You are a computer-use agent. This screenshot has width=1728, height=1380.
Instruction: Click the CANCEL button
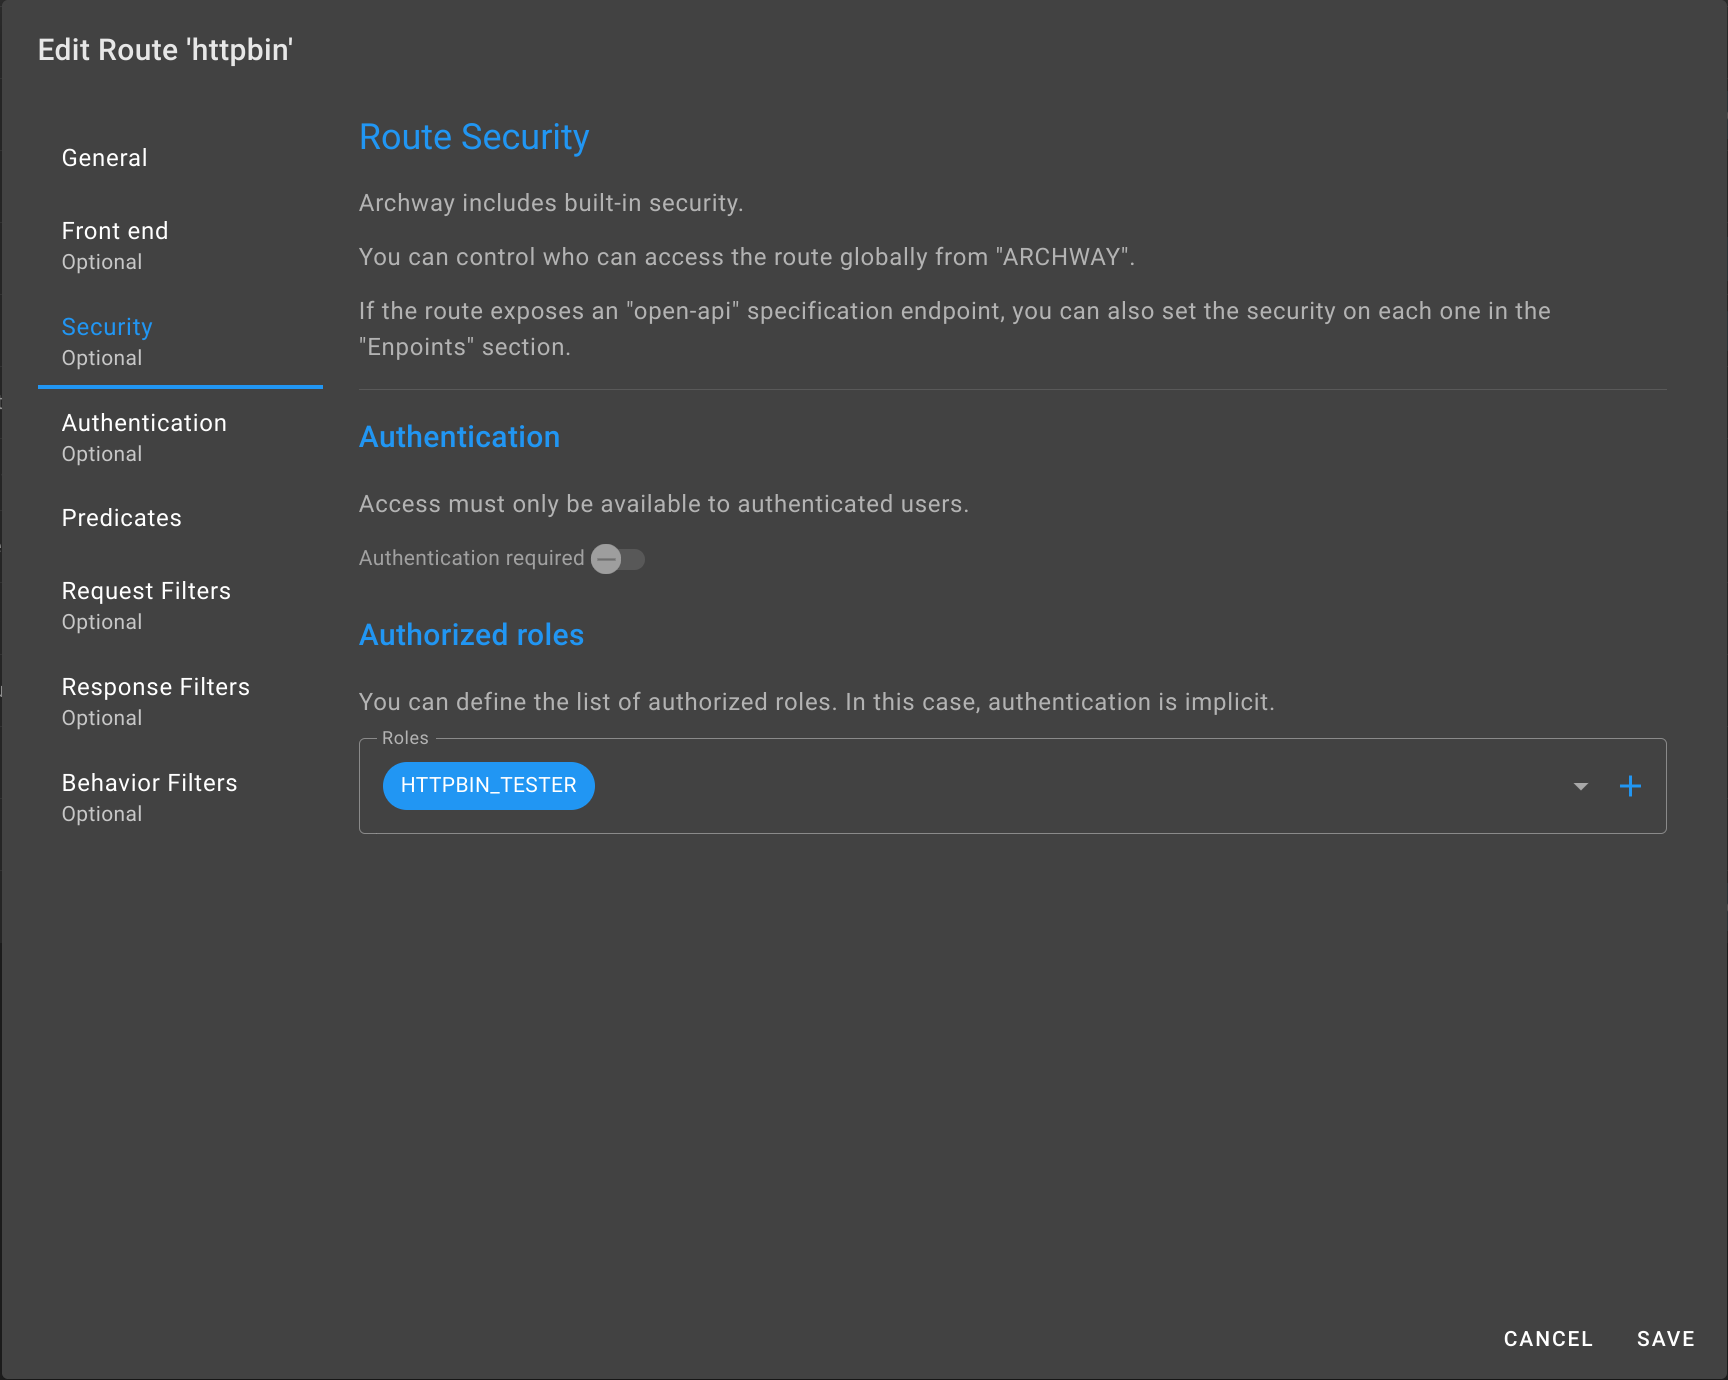pyautogui.click(x=1548, y=1339)
